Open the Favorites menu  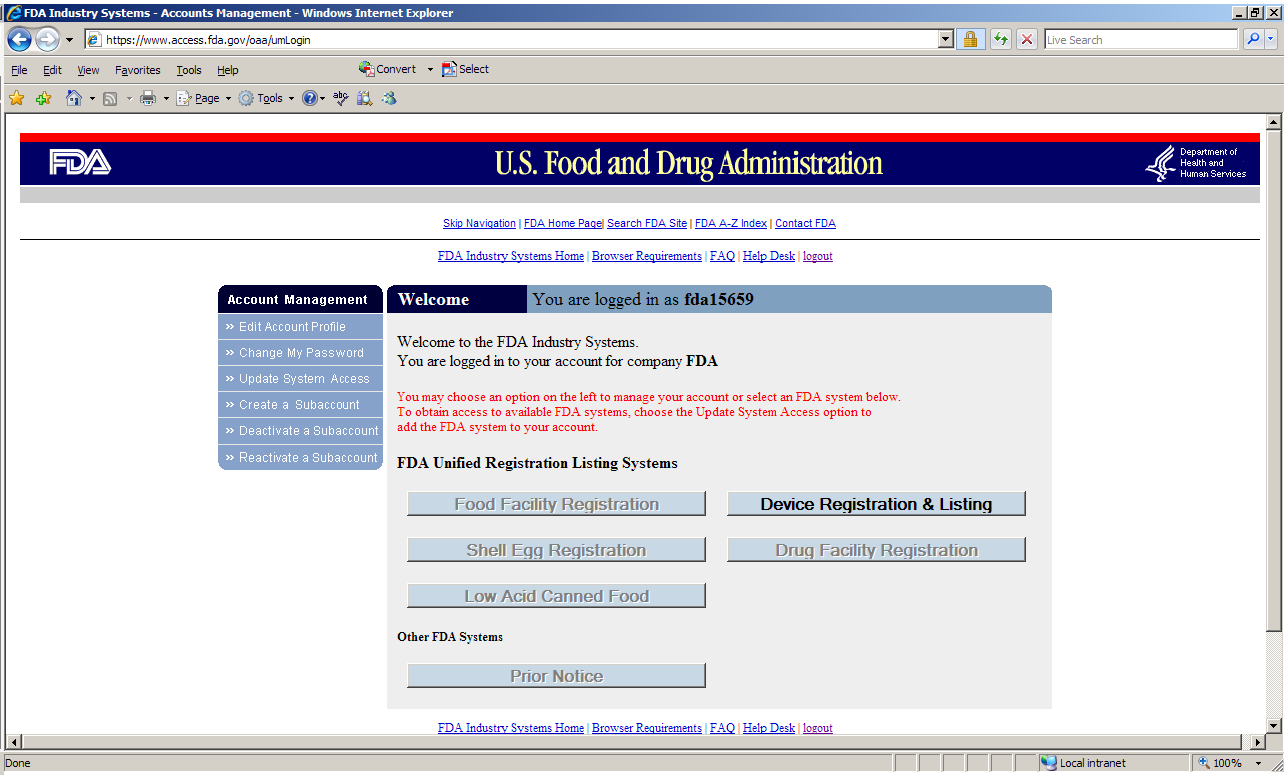tap(138, 70)
